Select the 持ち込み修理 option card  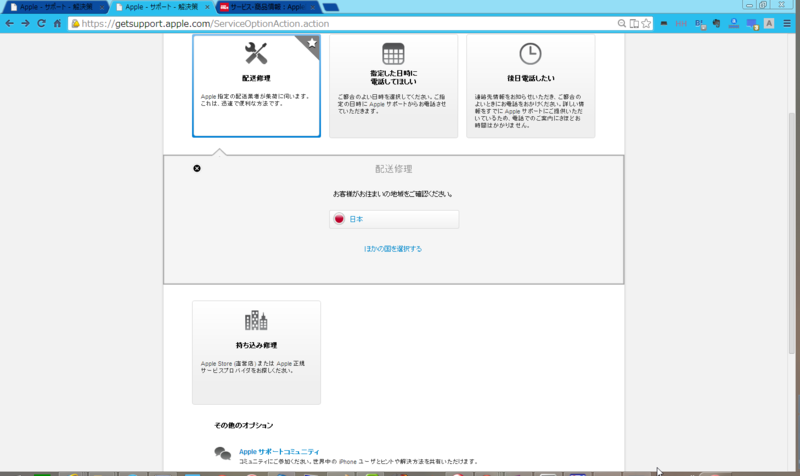click(x=256, y=353)
